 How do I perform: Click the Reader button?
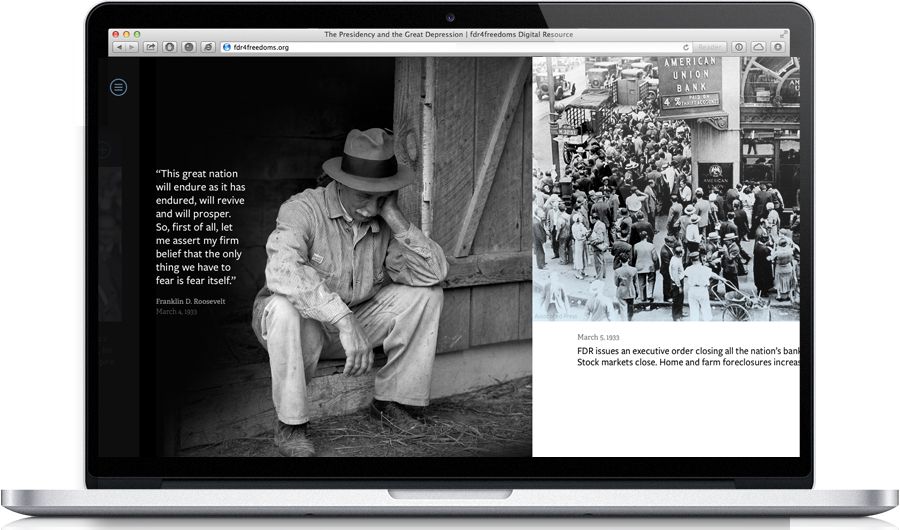[x=709, y=47]
